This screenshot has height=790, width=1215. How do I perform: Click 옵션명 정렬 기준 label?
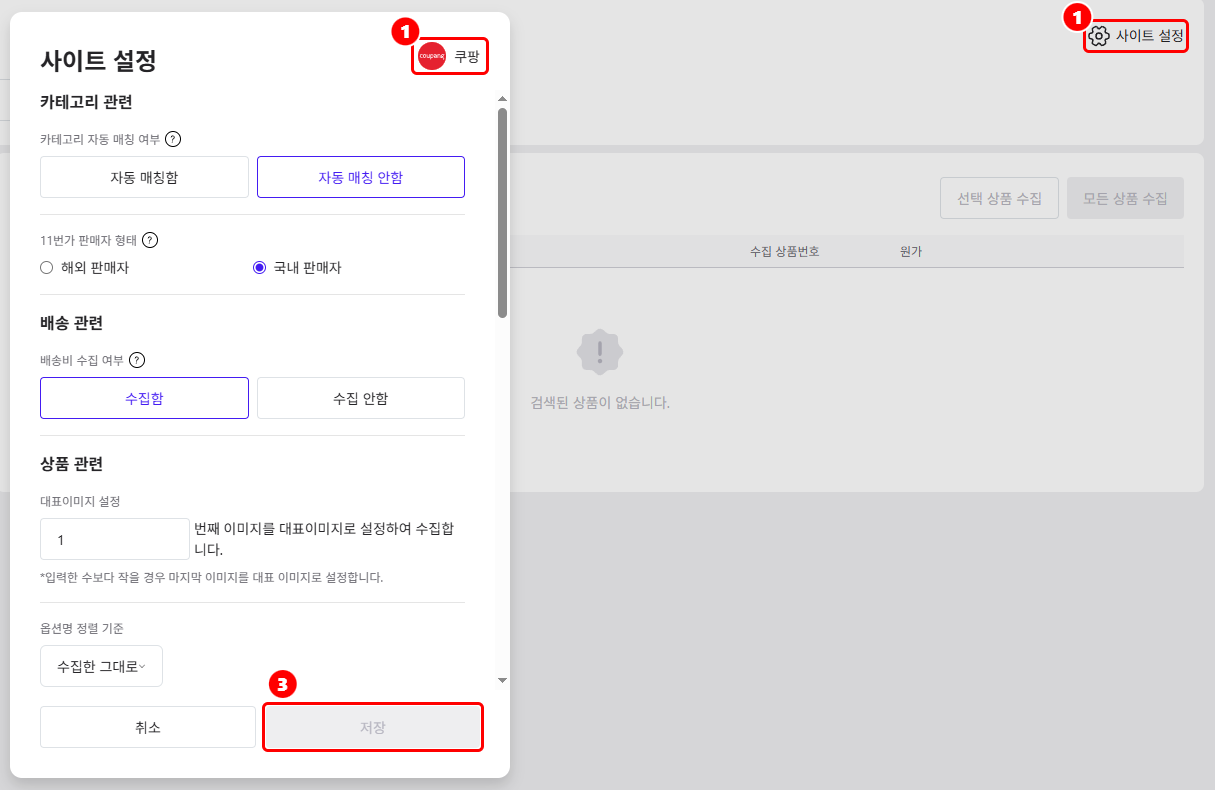[x=82, y=628]
